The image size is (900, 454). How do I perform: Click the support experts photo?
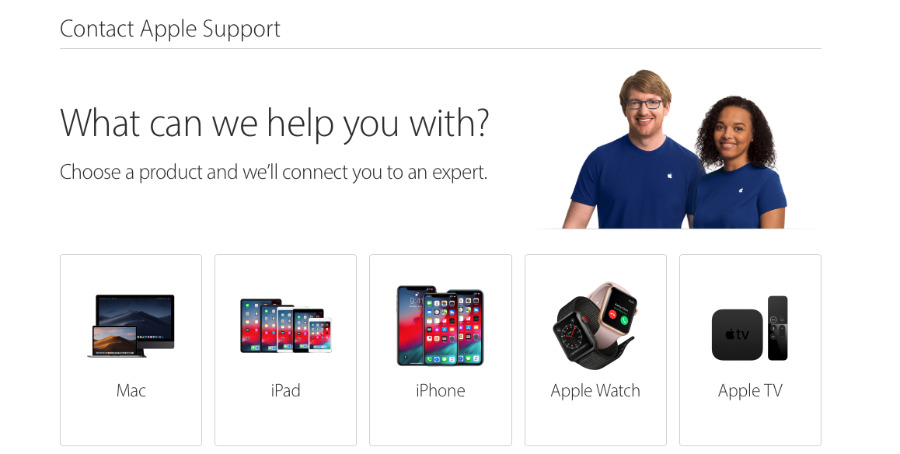click(675, 149)
